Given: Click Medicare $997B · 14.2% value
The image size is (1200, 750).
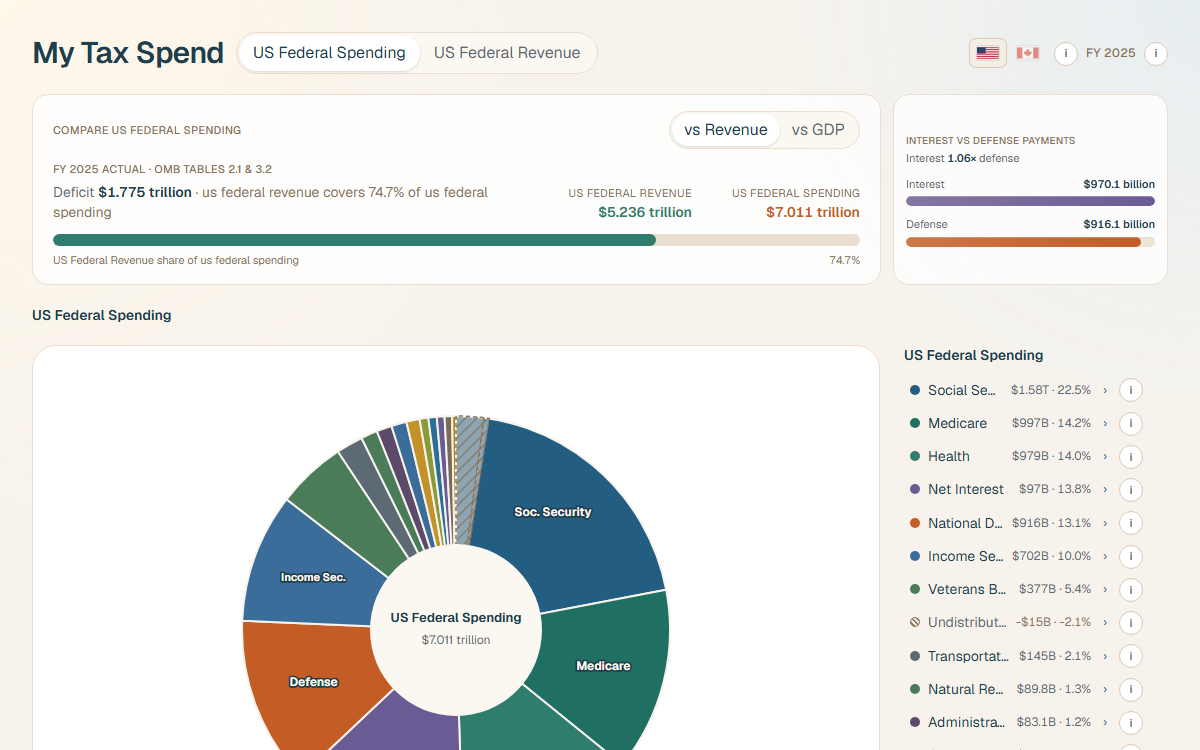Looking at the screenshot, I should (x=1051, y=423).
